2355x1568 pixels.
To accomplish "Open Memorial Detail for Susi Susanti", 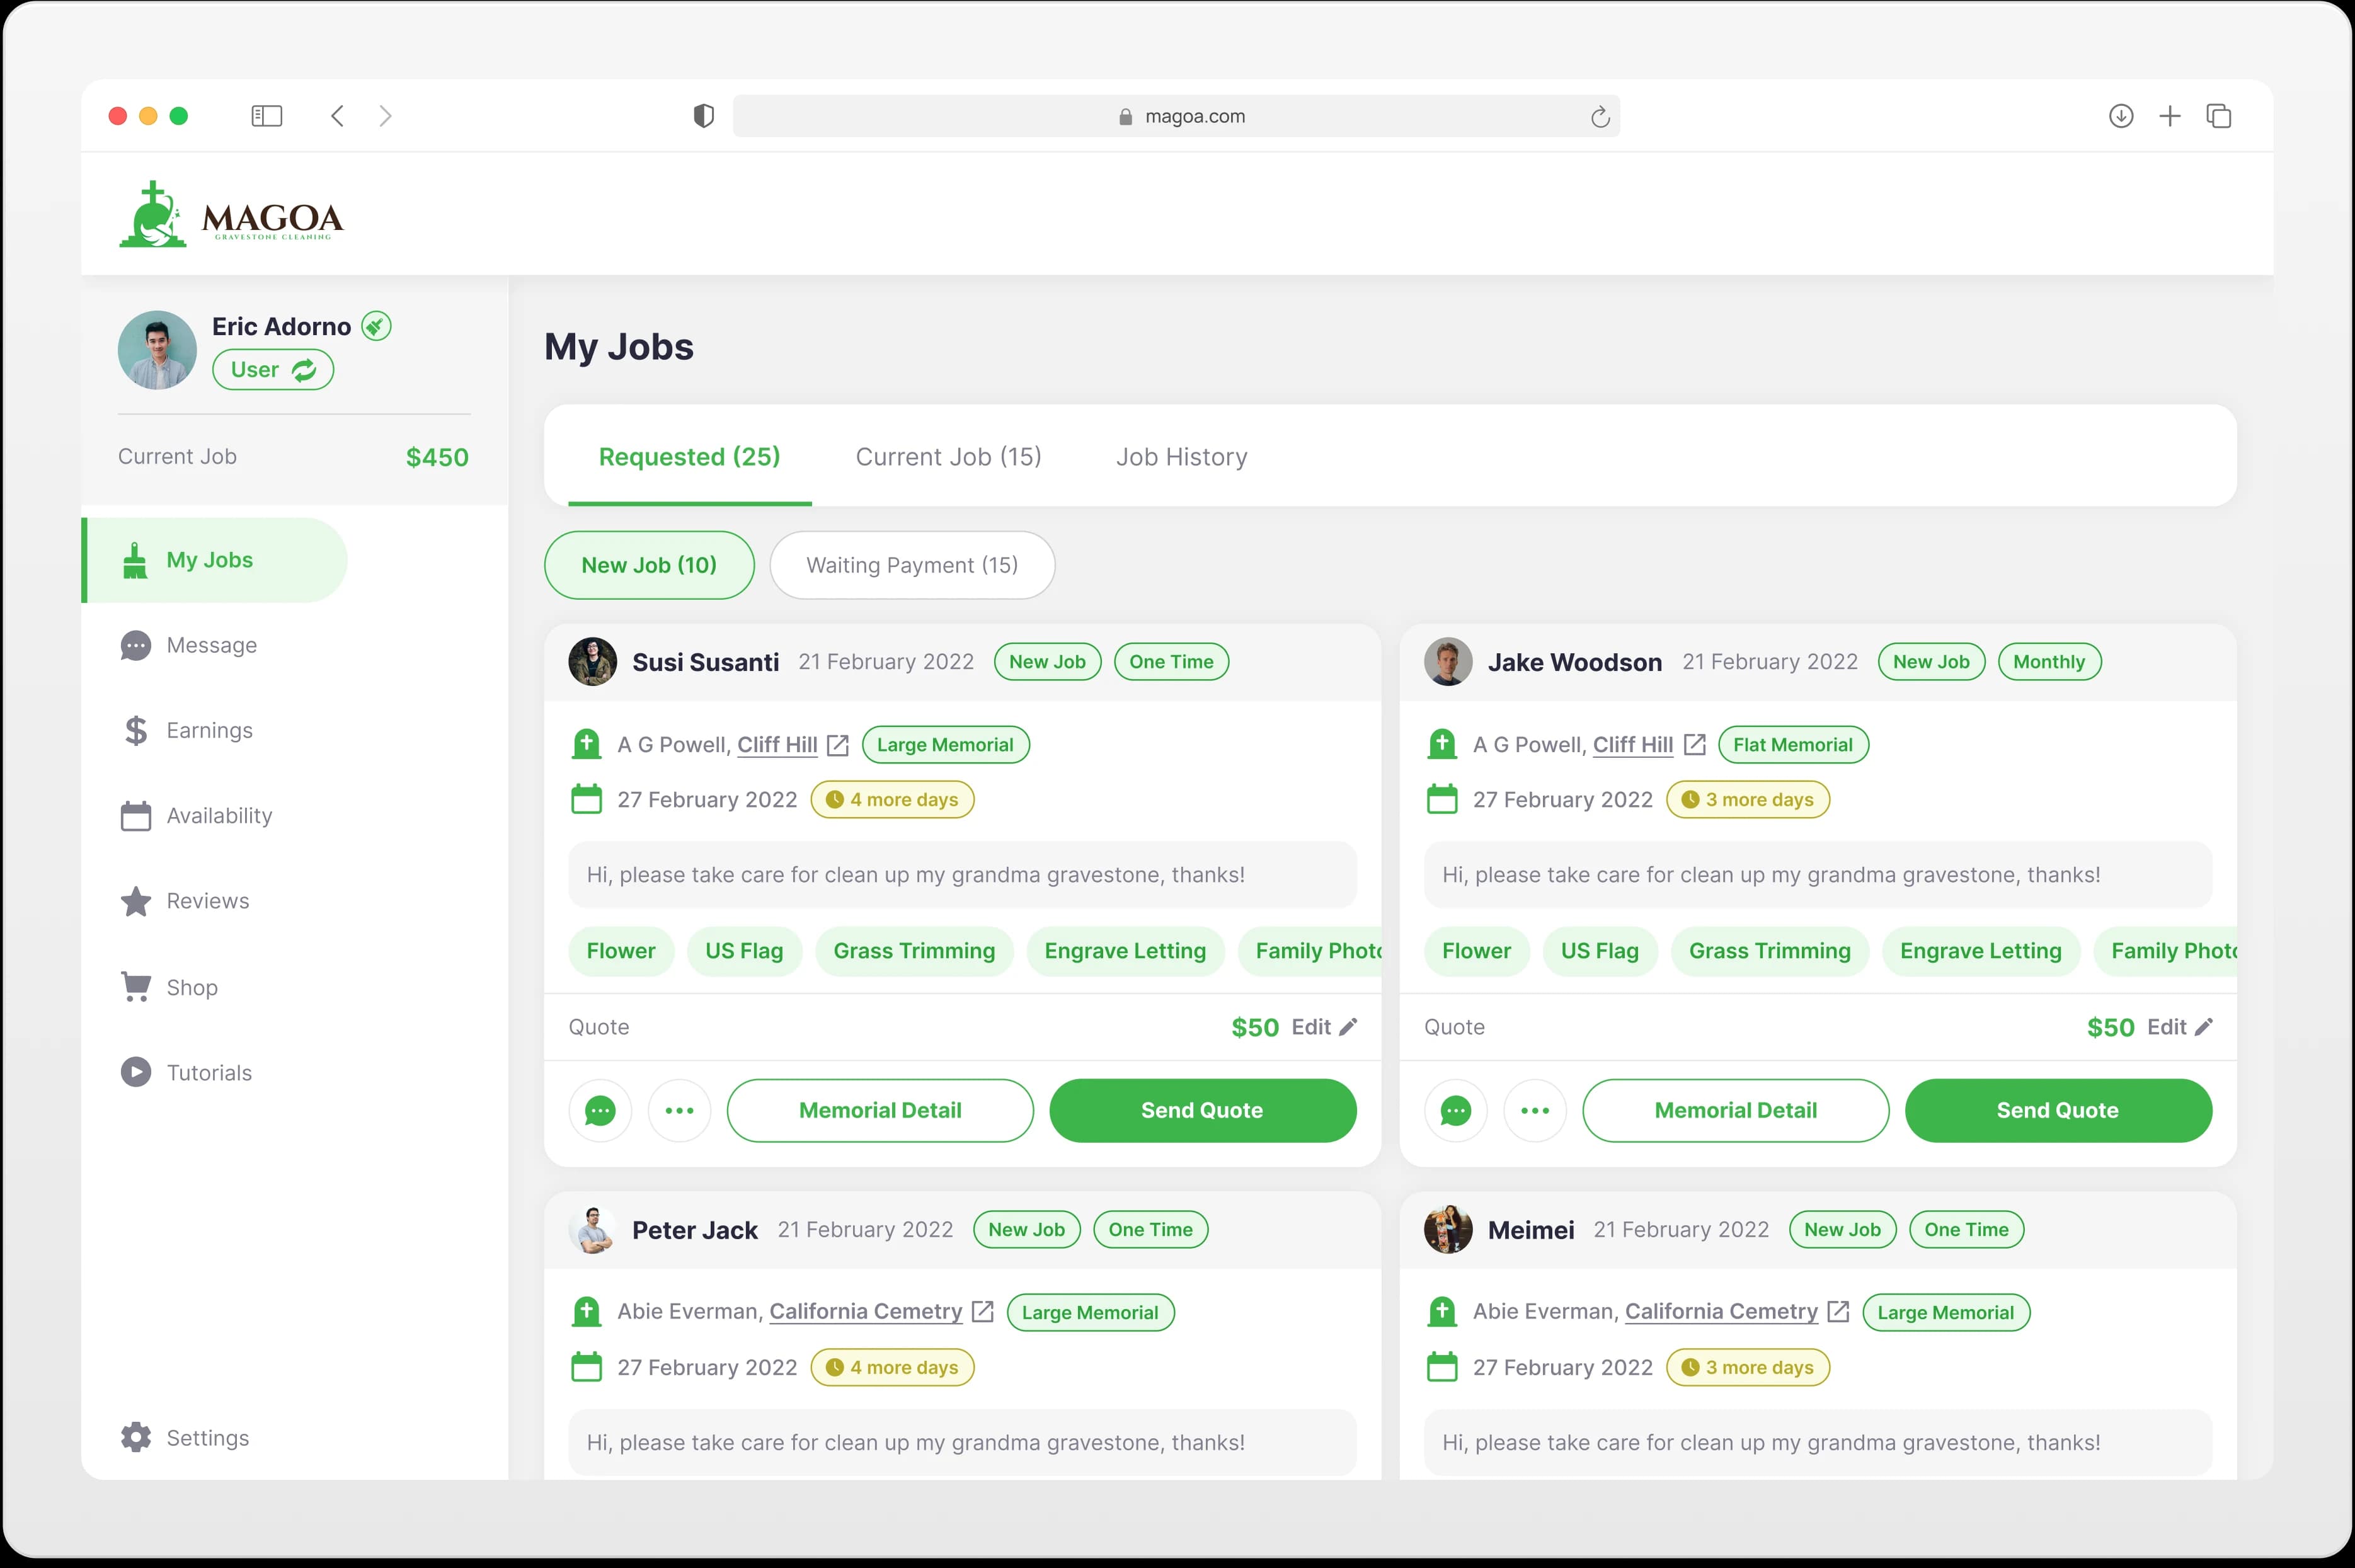I will [880, 1110].
